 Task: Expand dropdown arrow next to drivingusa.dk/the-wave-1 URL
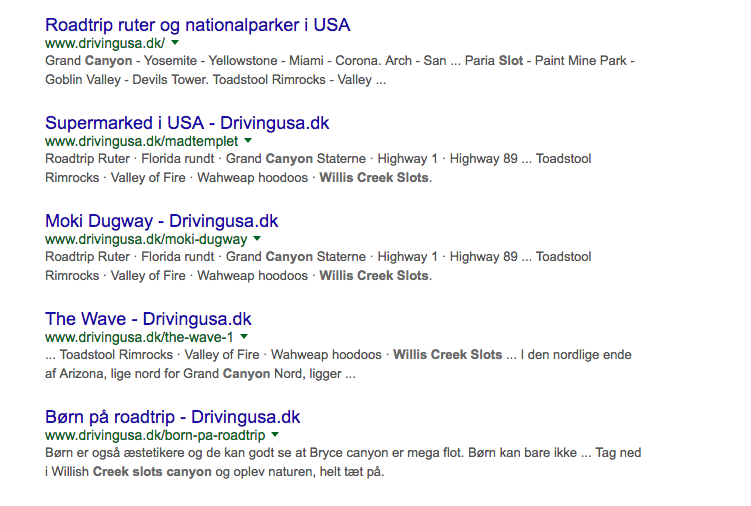(x=244, y=337)
